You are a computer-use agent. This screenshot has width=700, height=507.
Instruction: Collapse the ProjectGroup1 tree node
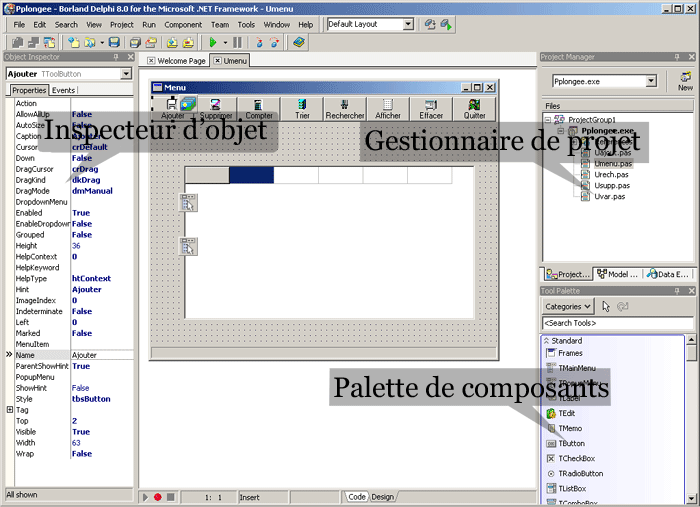point(547,120)
